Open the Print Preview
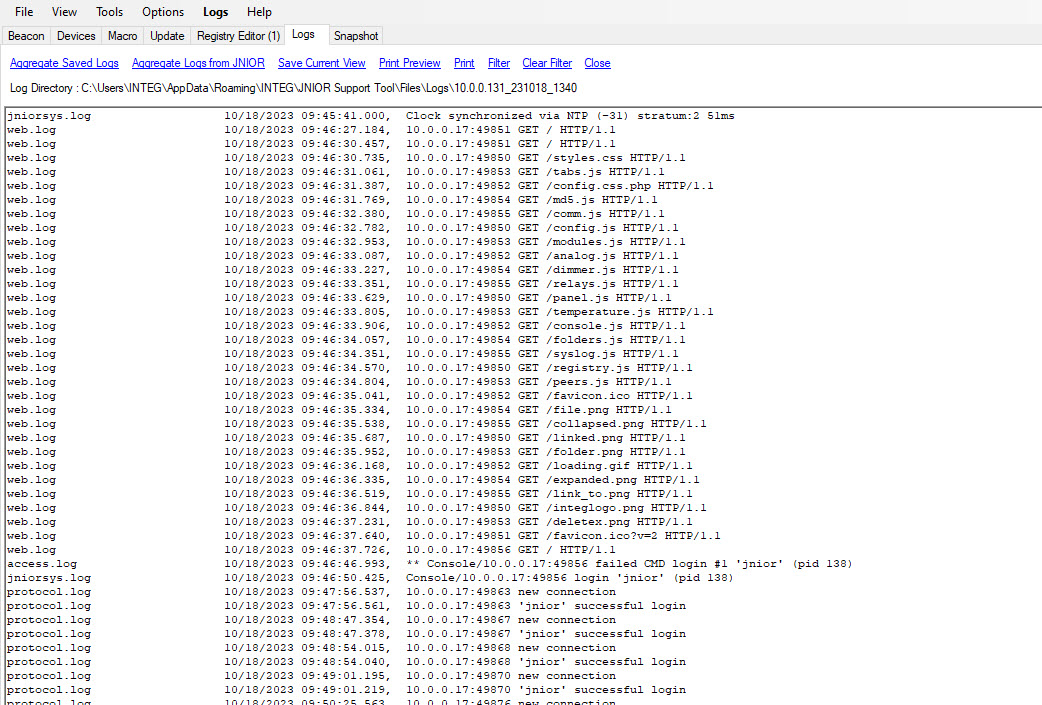The height and width of the screenshot is (705, 1042). pyautogui.click(x=409, y=63)
